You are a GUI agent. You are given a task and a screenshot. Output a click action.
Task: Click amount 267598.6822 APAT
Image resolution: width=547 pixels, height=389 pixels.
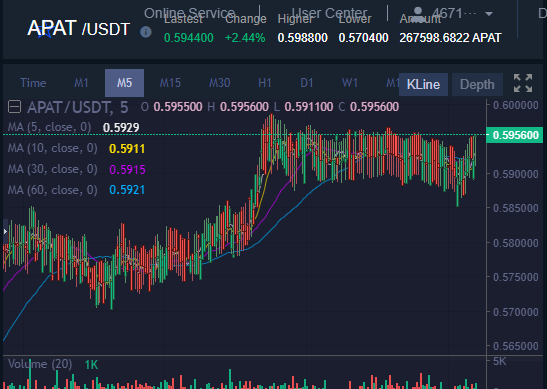(450, 38)
